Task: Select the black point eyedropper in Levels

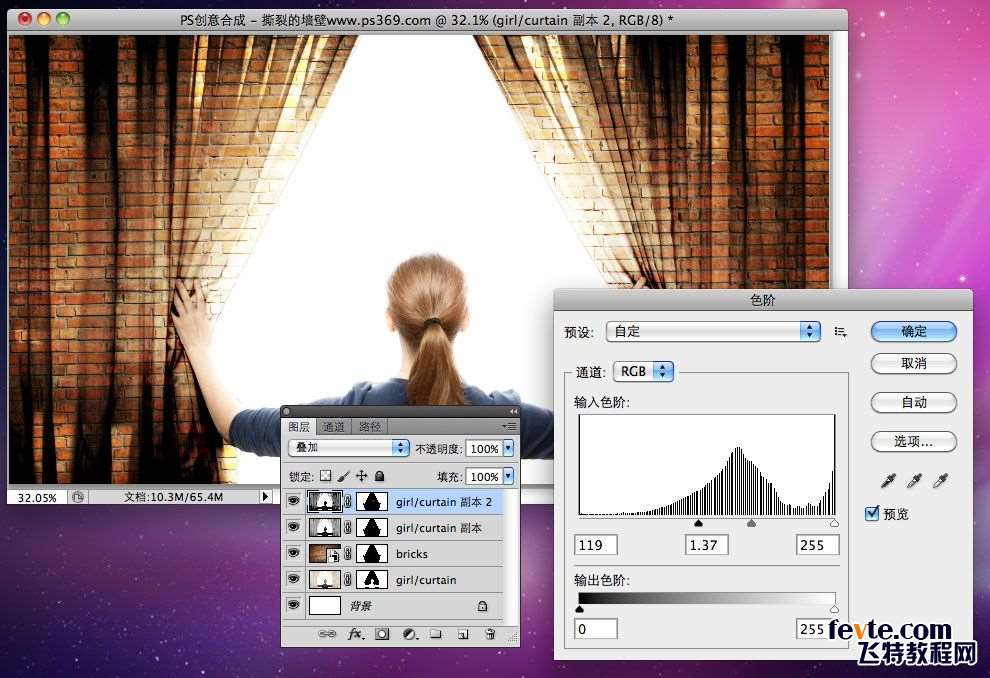Action: tap(888, 482)
